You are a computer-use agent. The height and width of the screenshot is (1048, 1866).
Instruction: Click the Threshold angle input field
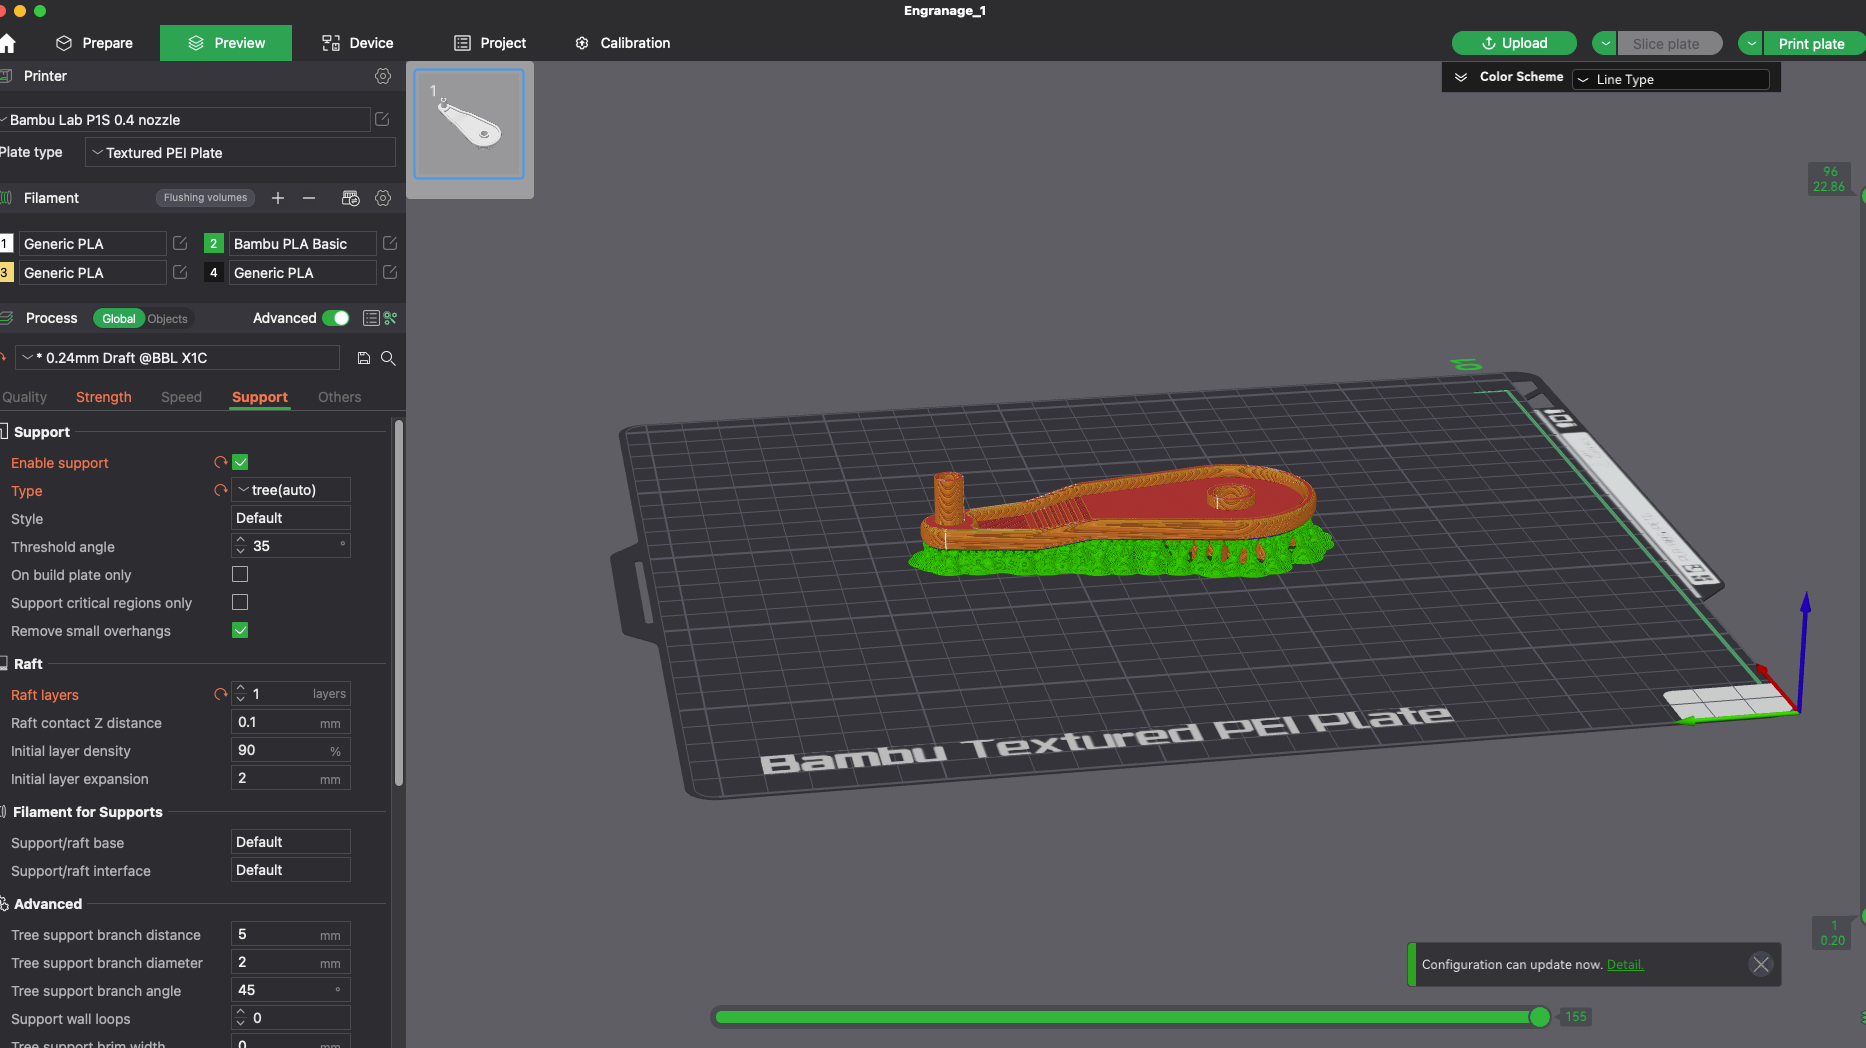click(x=291, y=546)
